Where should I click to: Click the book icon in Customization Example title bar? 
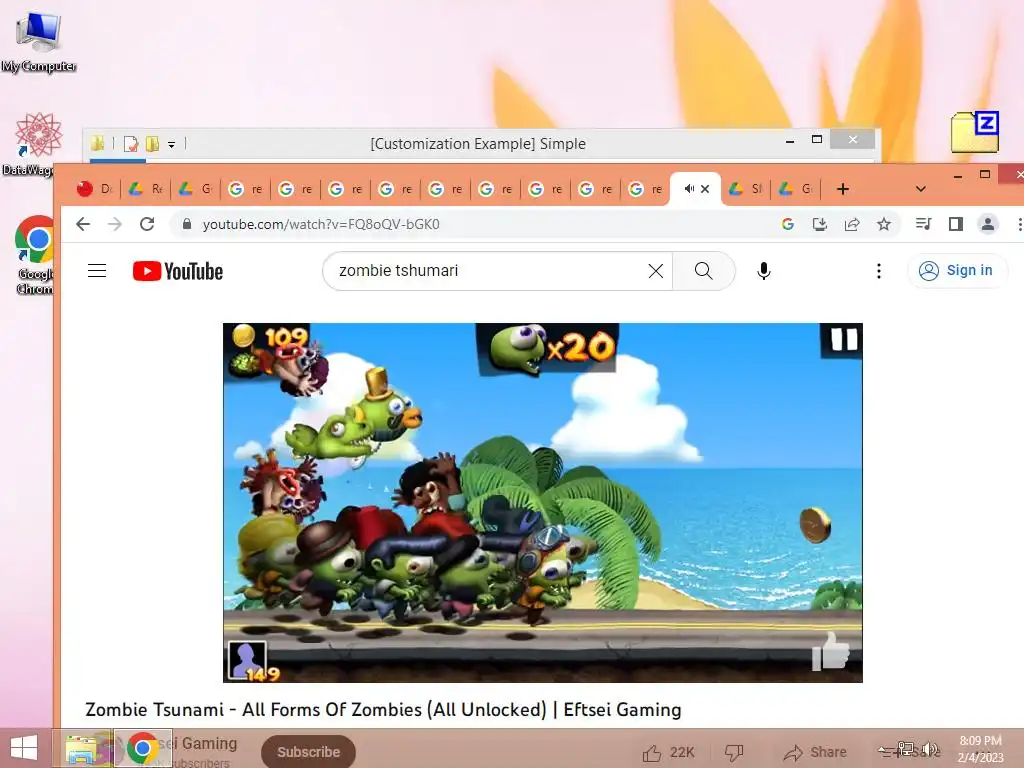[x=152, y=144]
